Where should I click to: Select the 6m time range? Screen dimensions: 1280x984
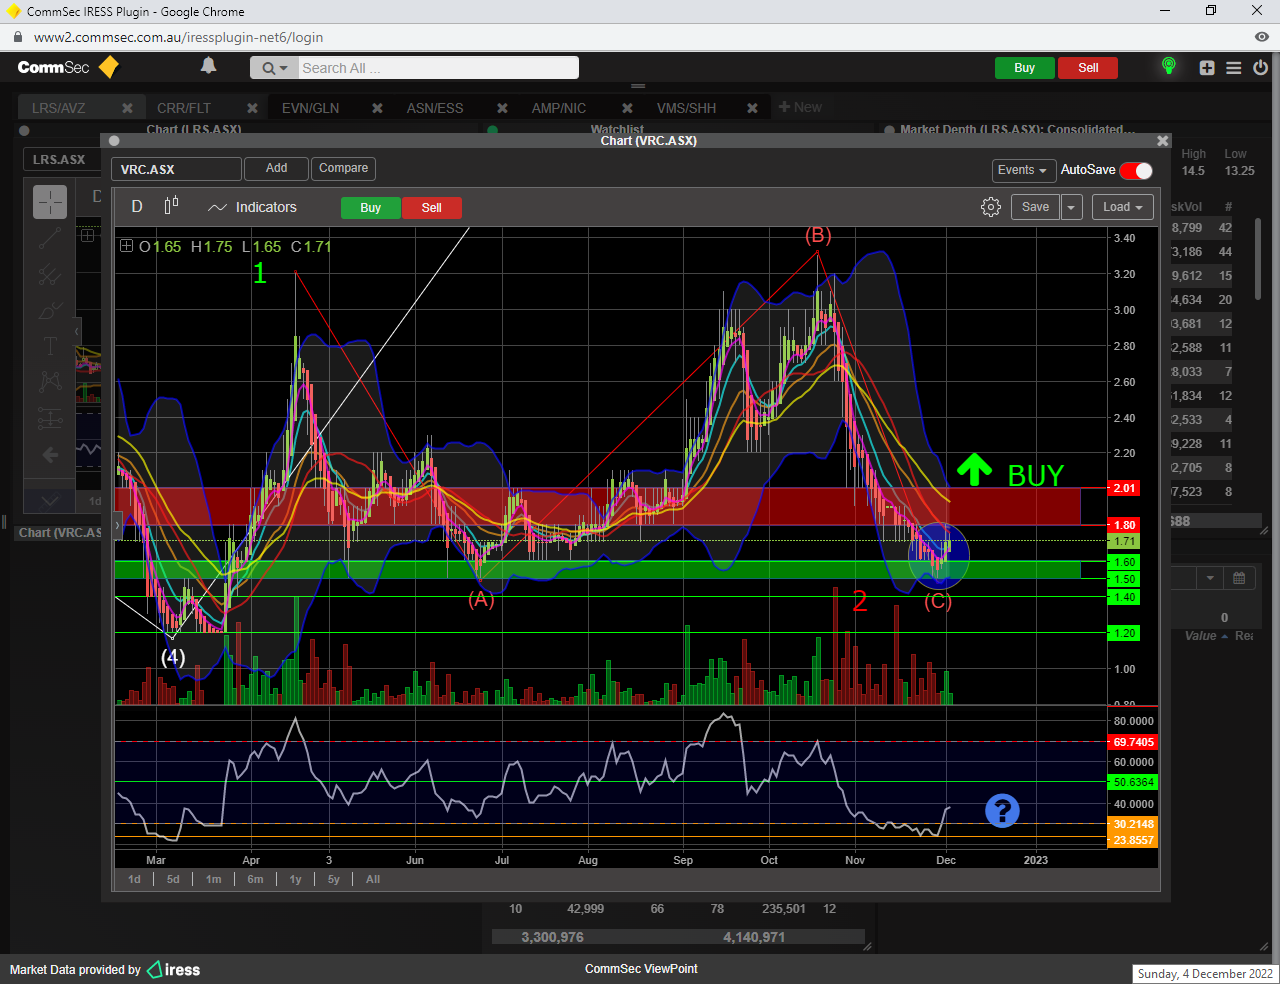point(255,879)
